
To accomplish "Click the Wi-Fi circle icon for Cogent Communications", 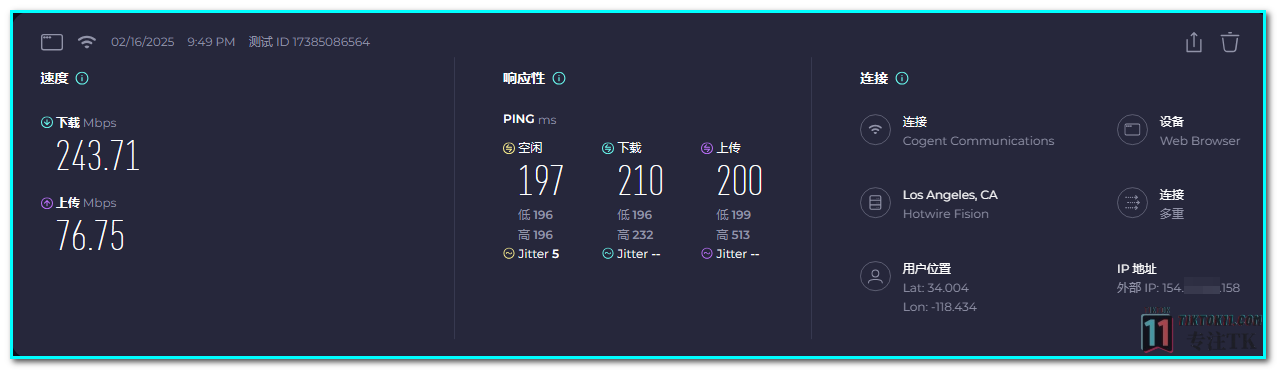I will tap(875, 130).
